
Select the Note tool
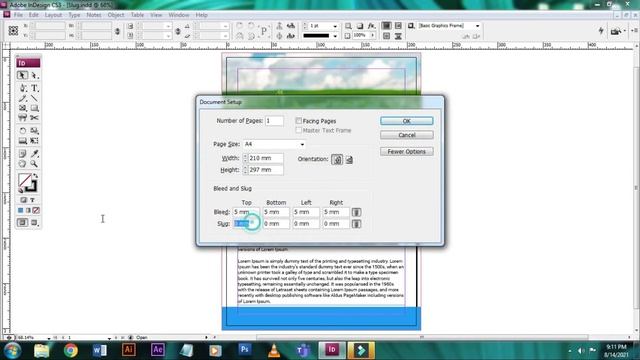(x=22, y=153)
